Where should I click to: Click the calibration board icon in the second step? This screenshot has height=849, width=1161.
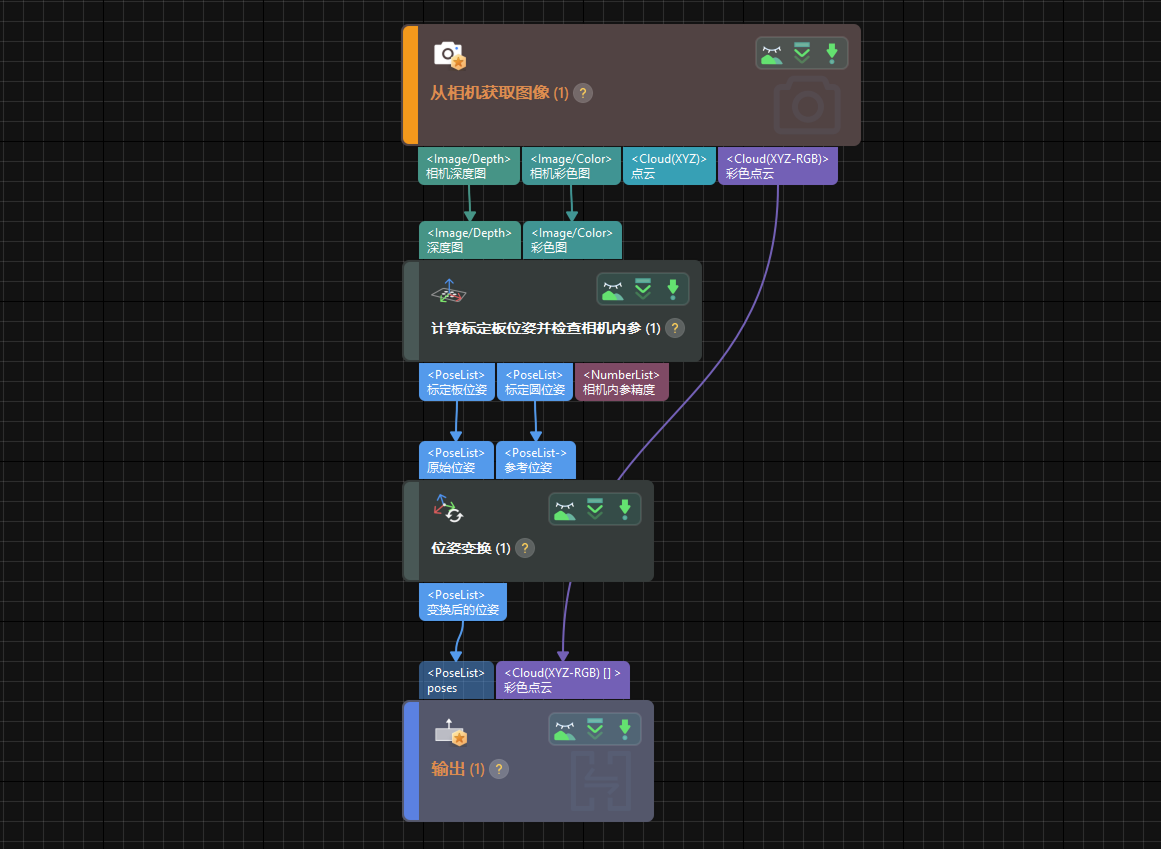click(x=449, y=291)
